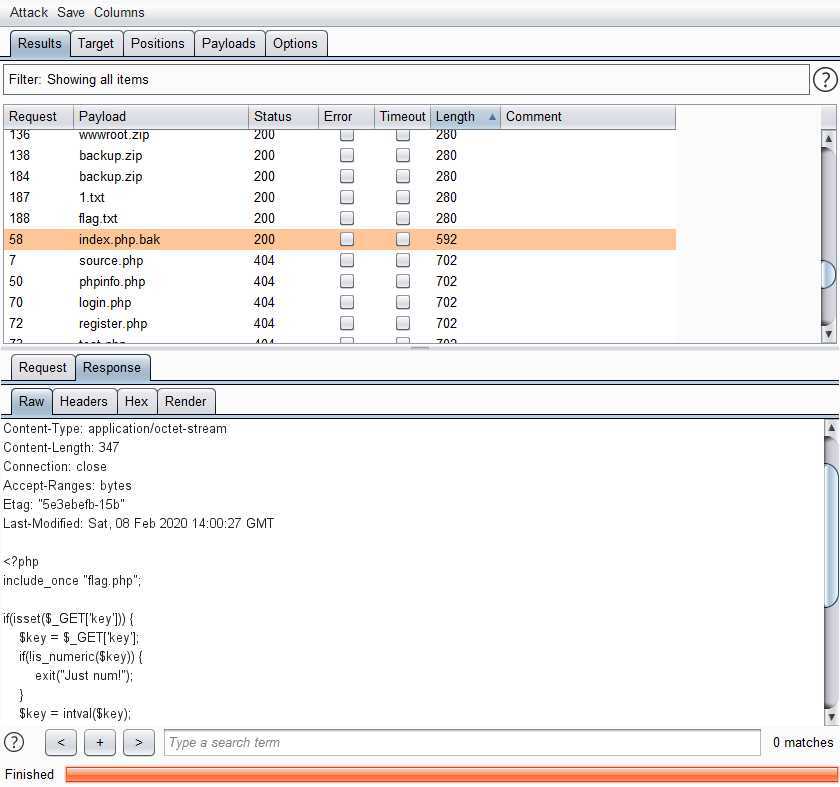Switch to the Payloads tab
Image resolution: width=840 pixels, height=787 pixels.
(229, 43)
